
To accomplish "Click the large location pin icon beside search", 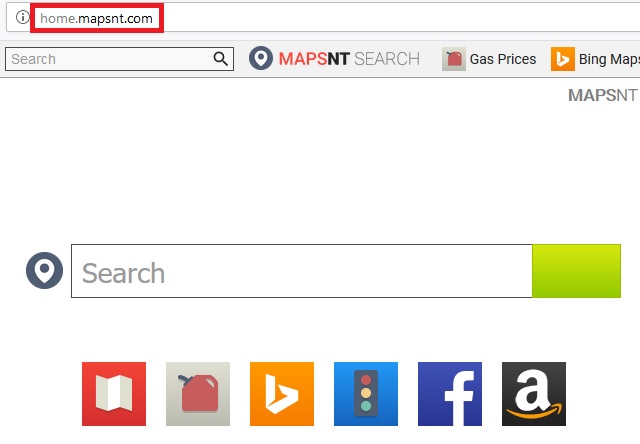I will [44, 271].
